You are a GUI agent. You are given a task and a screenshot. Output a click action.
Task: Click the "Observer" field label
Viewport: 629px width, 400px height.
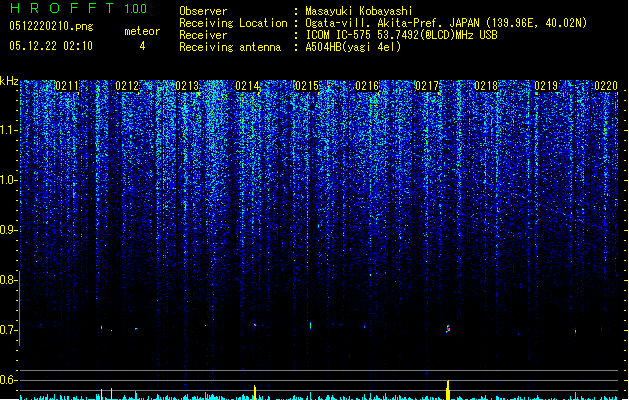(x=203, y=11)
